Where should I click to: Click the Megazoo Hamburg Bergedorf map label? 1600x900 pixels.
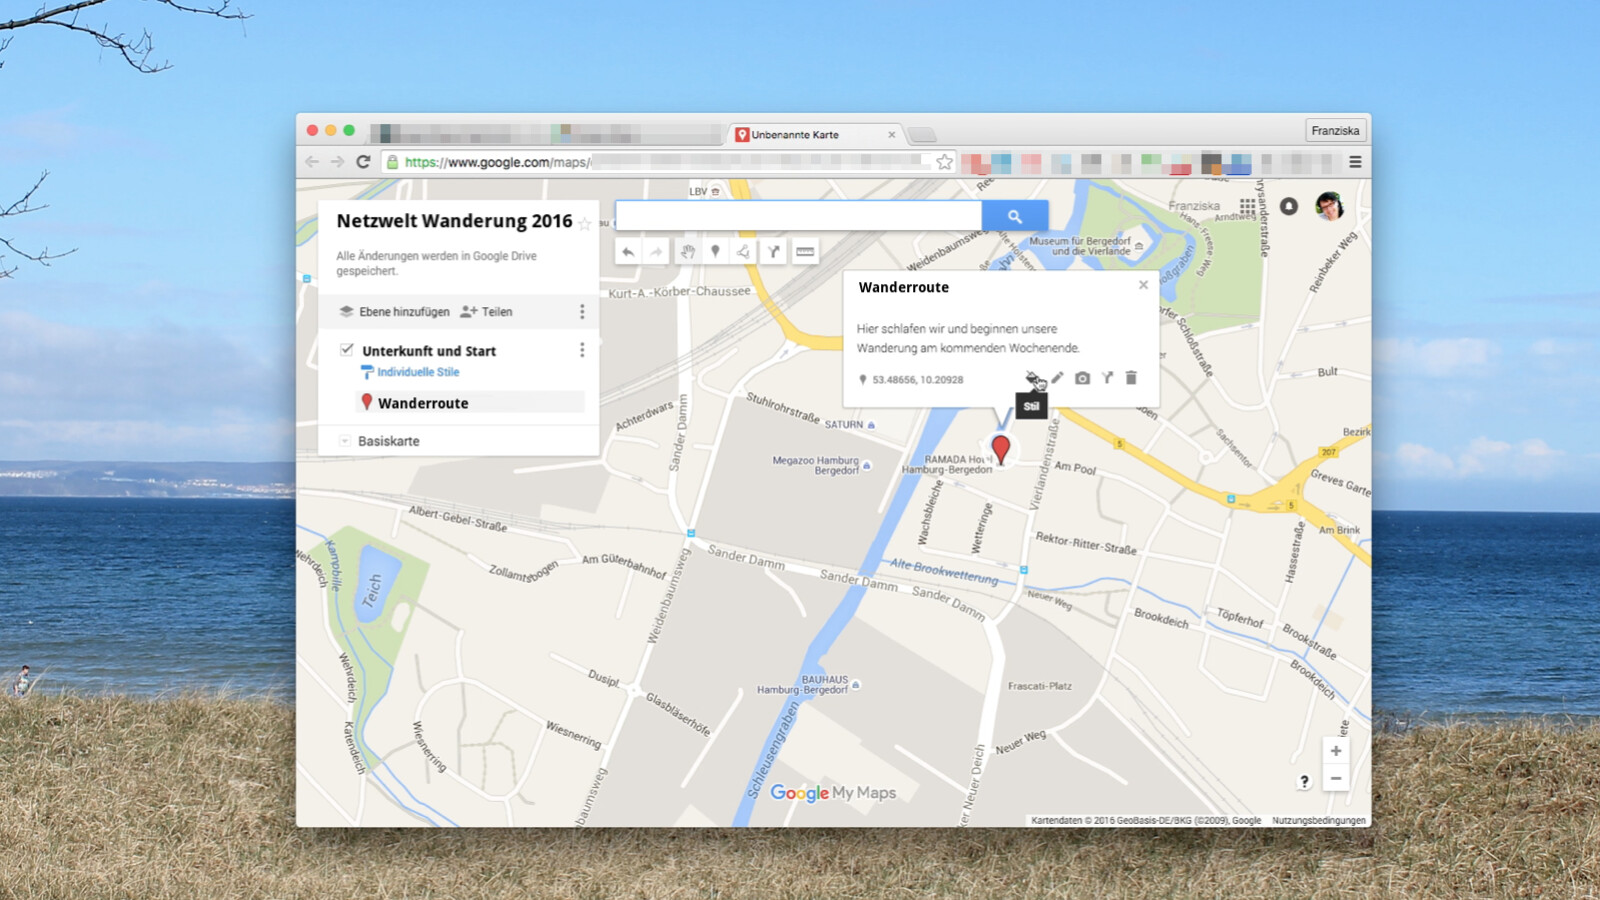tap(815, 465)
